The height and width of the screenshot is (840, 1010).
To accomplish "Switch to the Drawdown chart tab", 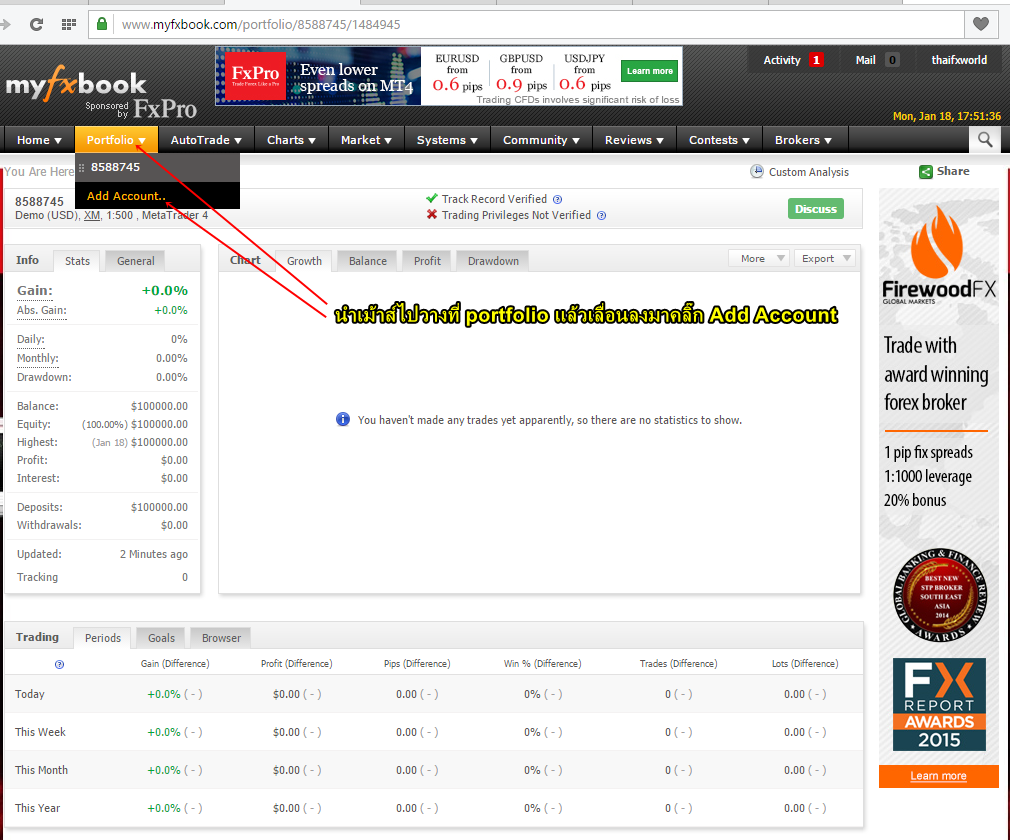I will [x=493, y=261].
